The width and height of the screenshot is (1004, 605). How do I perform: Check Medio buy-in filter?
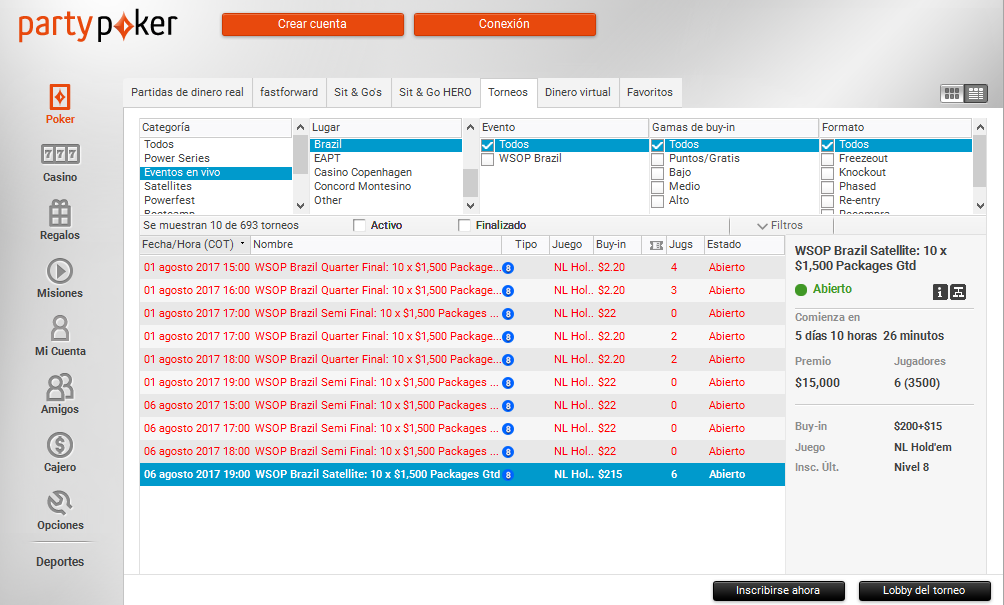pyautogui.click(x=657, y=188)
